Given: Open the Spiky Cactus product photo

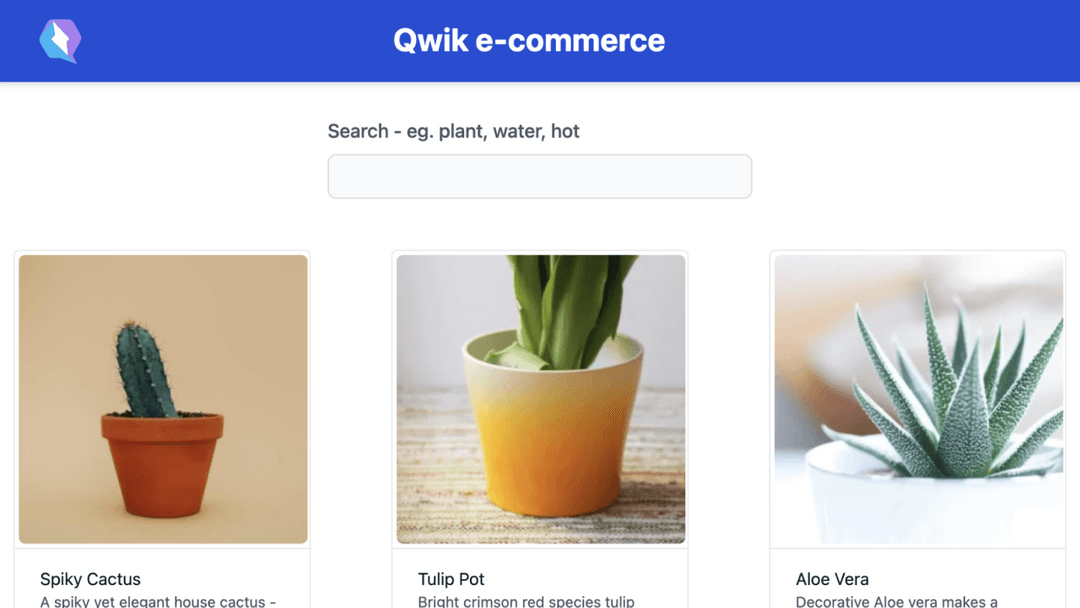Looking at the screenshot, I should coord(163,399).
